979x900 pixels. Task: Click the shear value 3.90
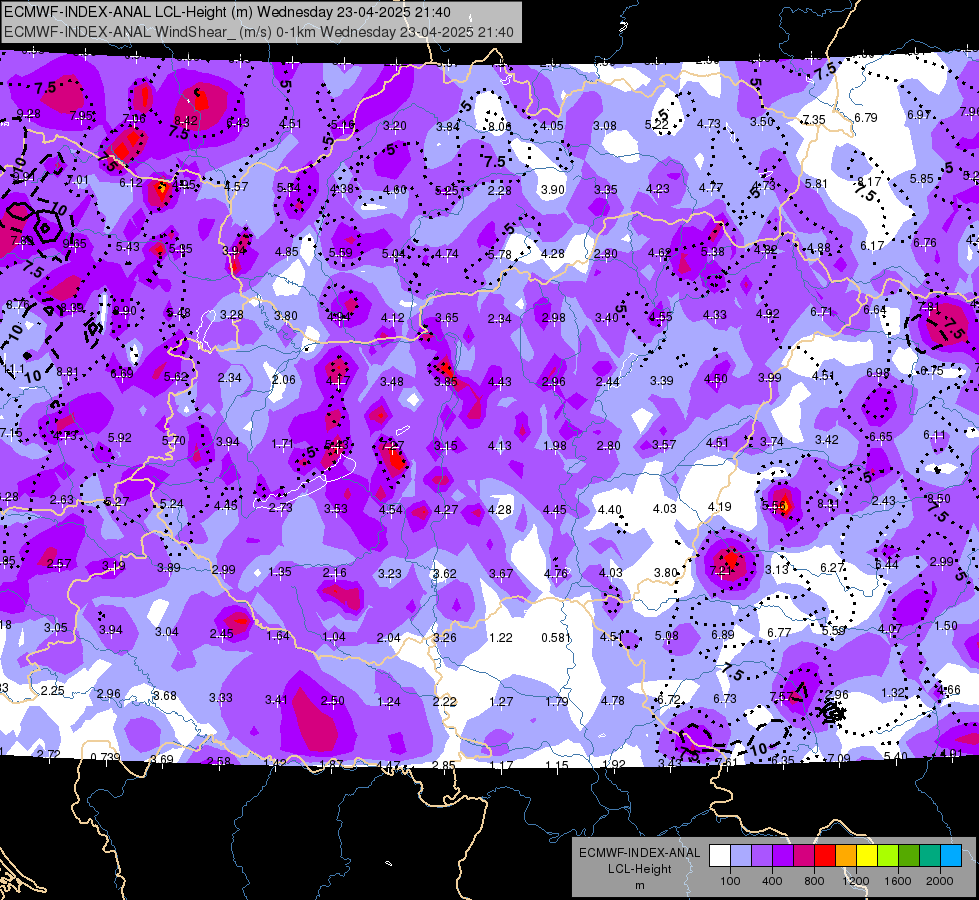point(553,189)
